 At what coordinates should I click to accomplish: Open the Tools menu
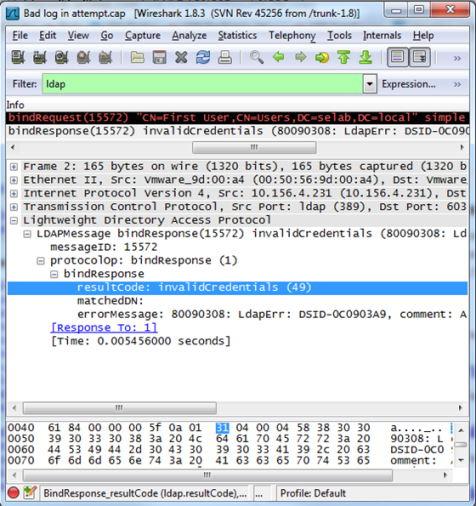pos(339,35)
